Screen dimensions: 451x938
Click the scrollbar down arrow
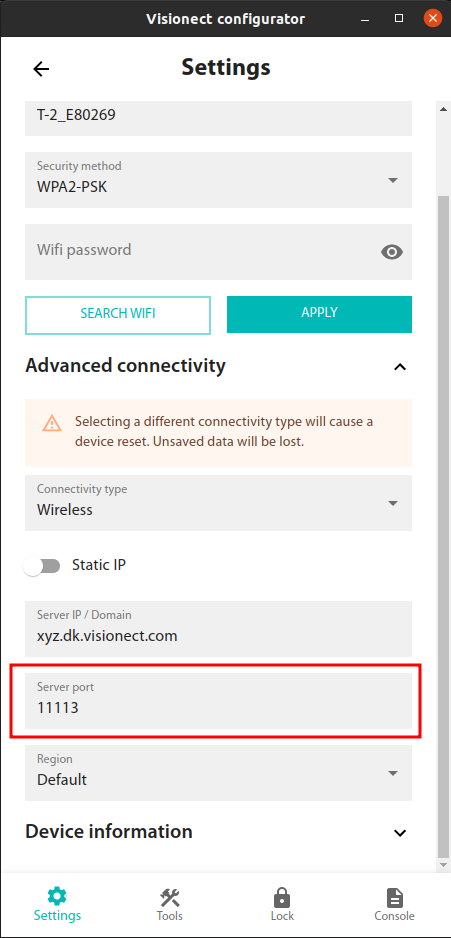point(443,865)
